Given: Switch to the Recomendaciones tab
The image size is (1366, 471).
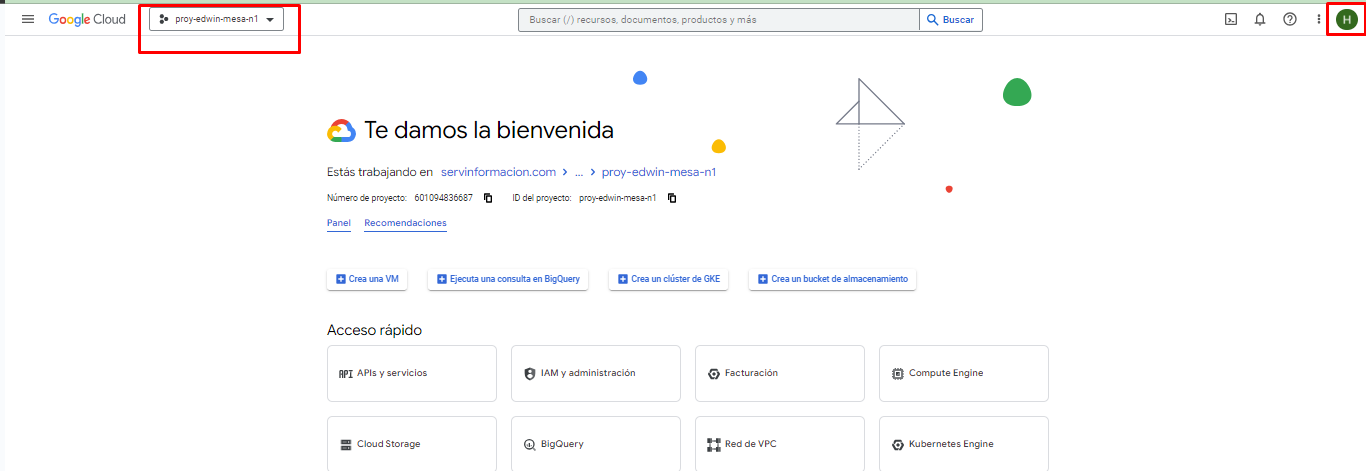Looking at the screenshot, I should [x=405, y=223].
